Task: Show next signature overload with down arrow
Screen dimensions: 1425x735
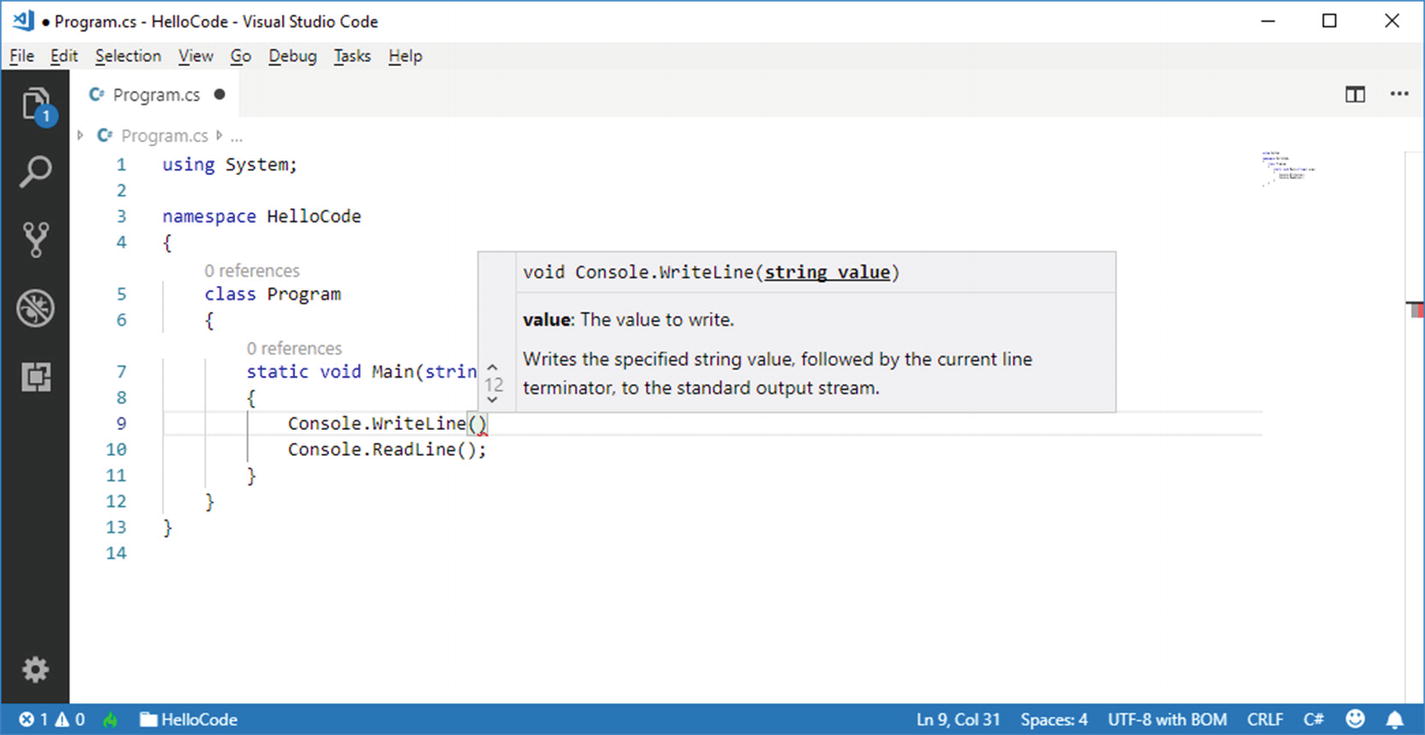Action: (x=493, y=400)
